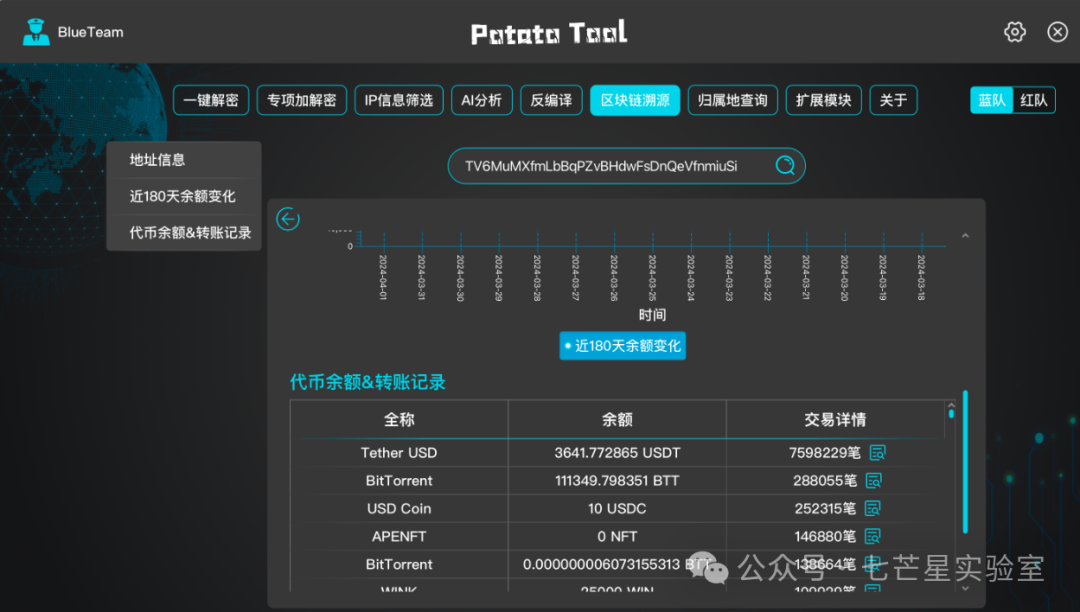View USD Coin transaction details icon
Screen dimensions: 1080x612
click(x=873, y=509)
